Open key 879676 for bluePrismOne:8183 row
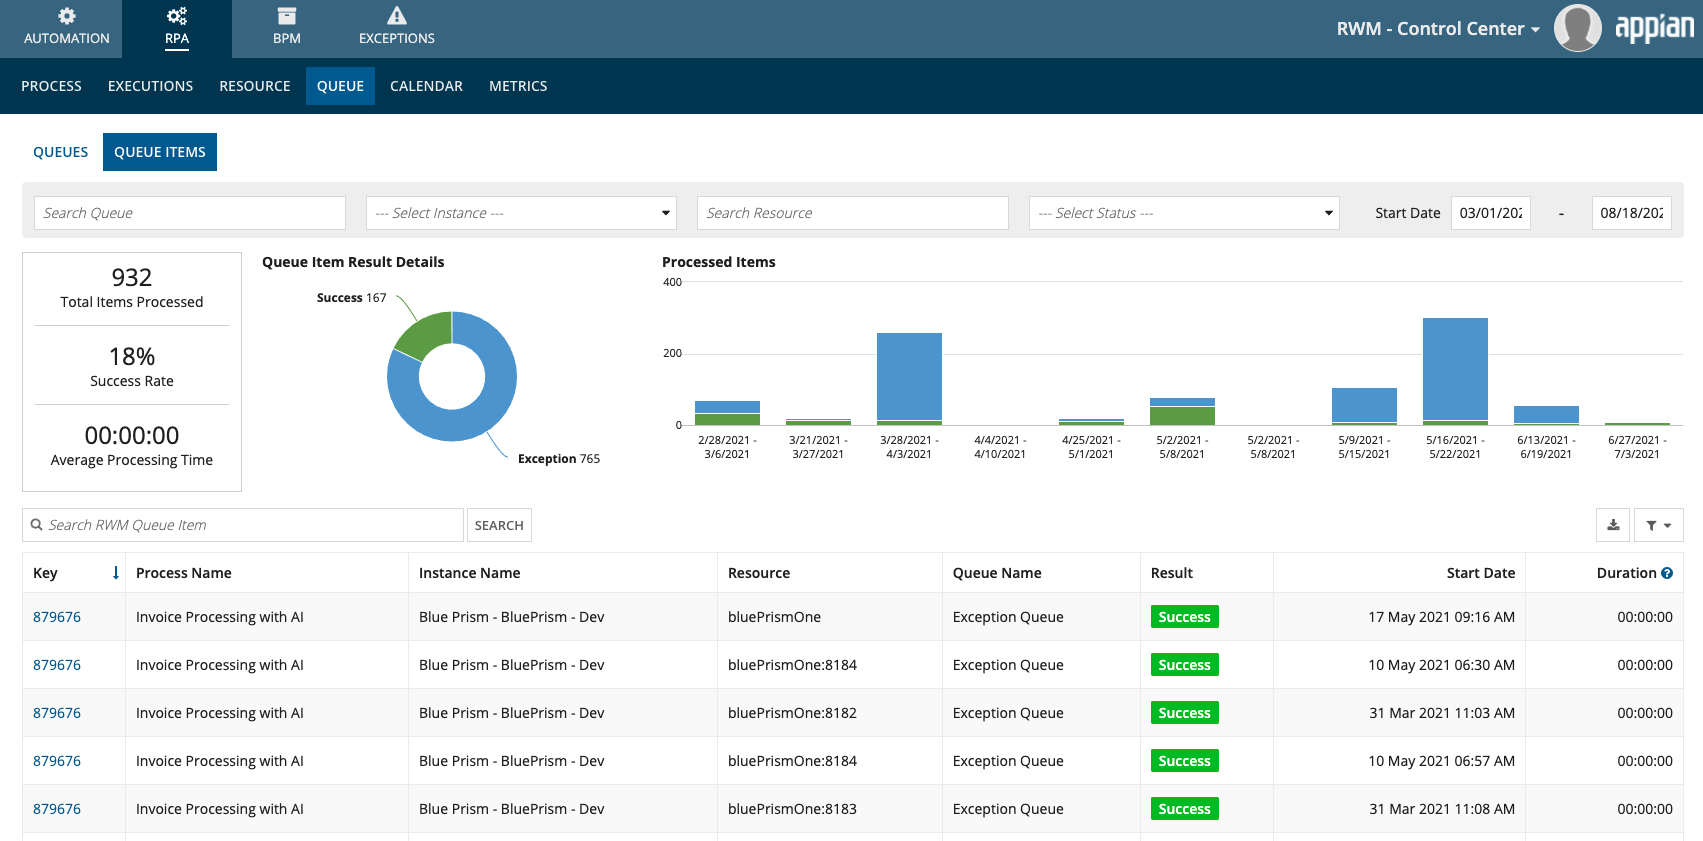This screenshot has width=1703, height=841. pos(57,809)
